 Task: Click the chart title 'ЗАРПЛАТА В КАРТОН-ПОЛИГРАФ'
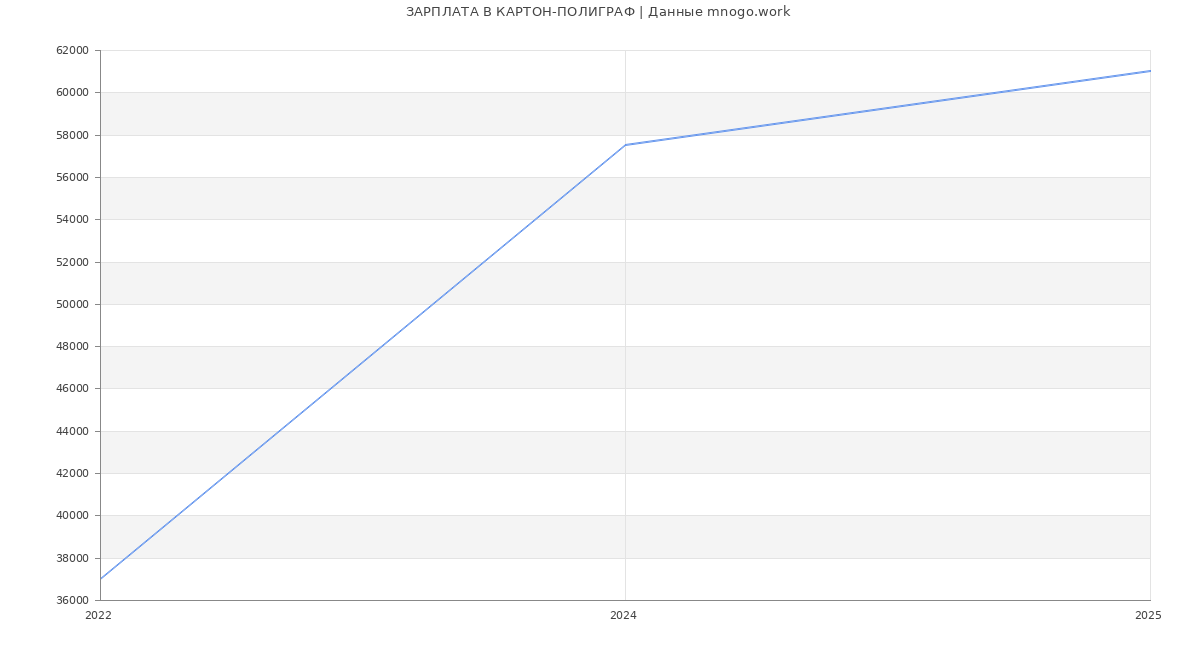pyautogui.click(x=520, y=12)
